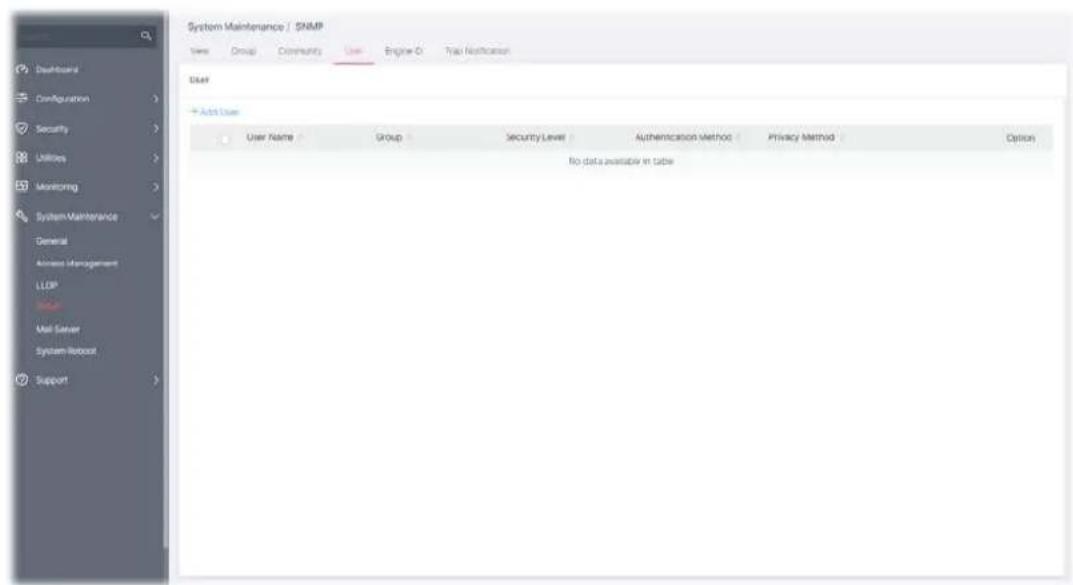This screenshot has height=585, width=1073.
Task: Click the Support question mark icon
Action: coord(22,380)
